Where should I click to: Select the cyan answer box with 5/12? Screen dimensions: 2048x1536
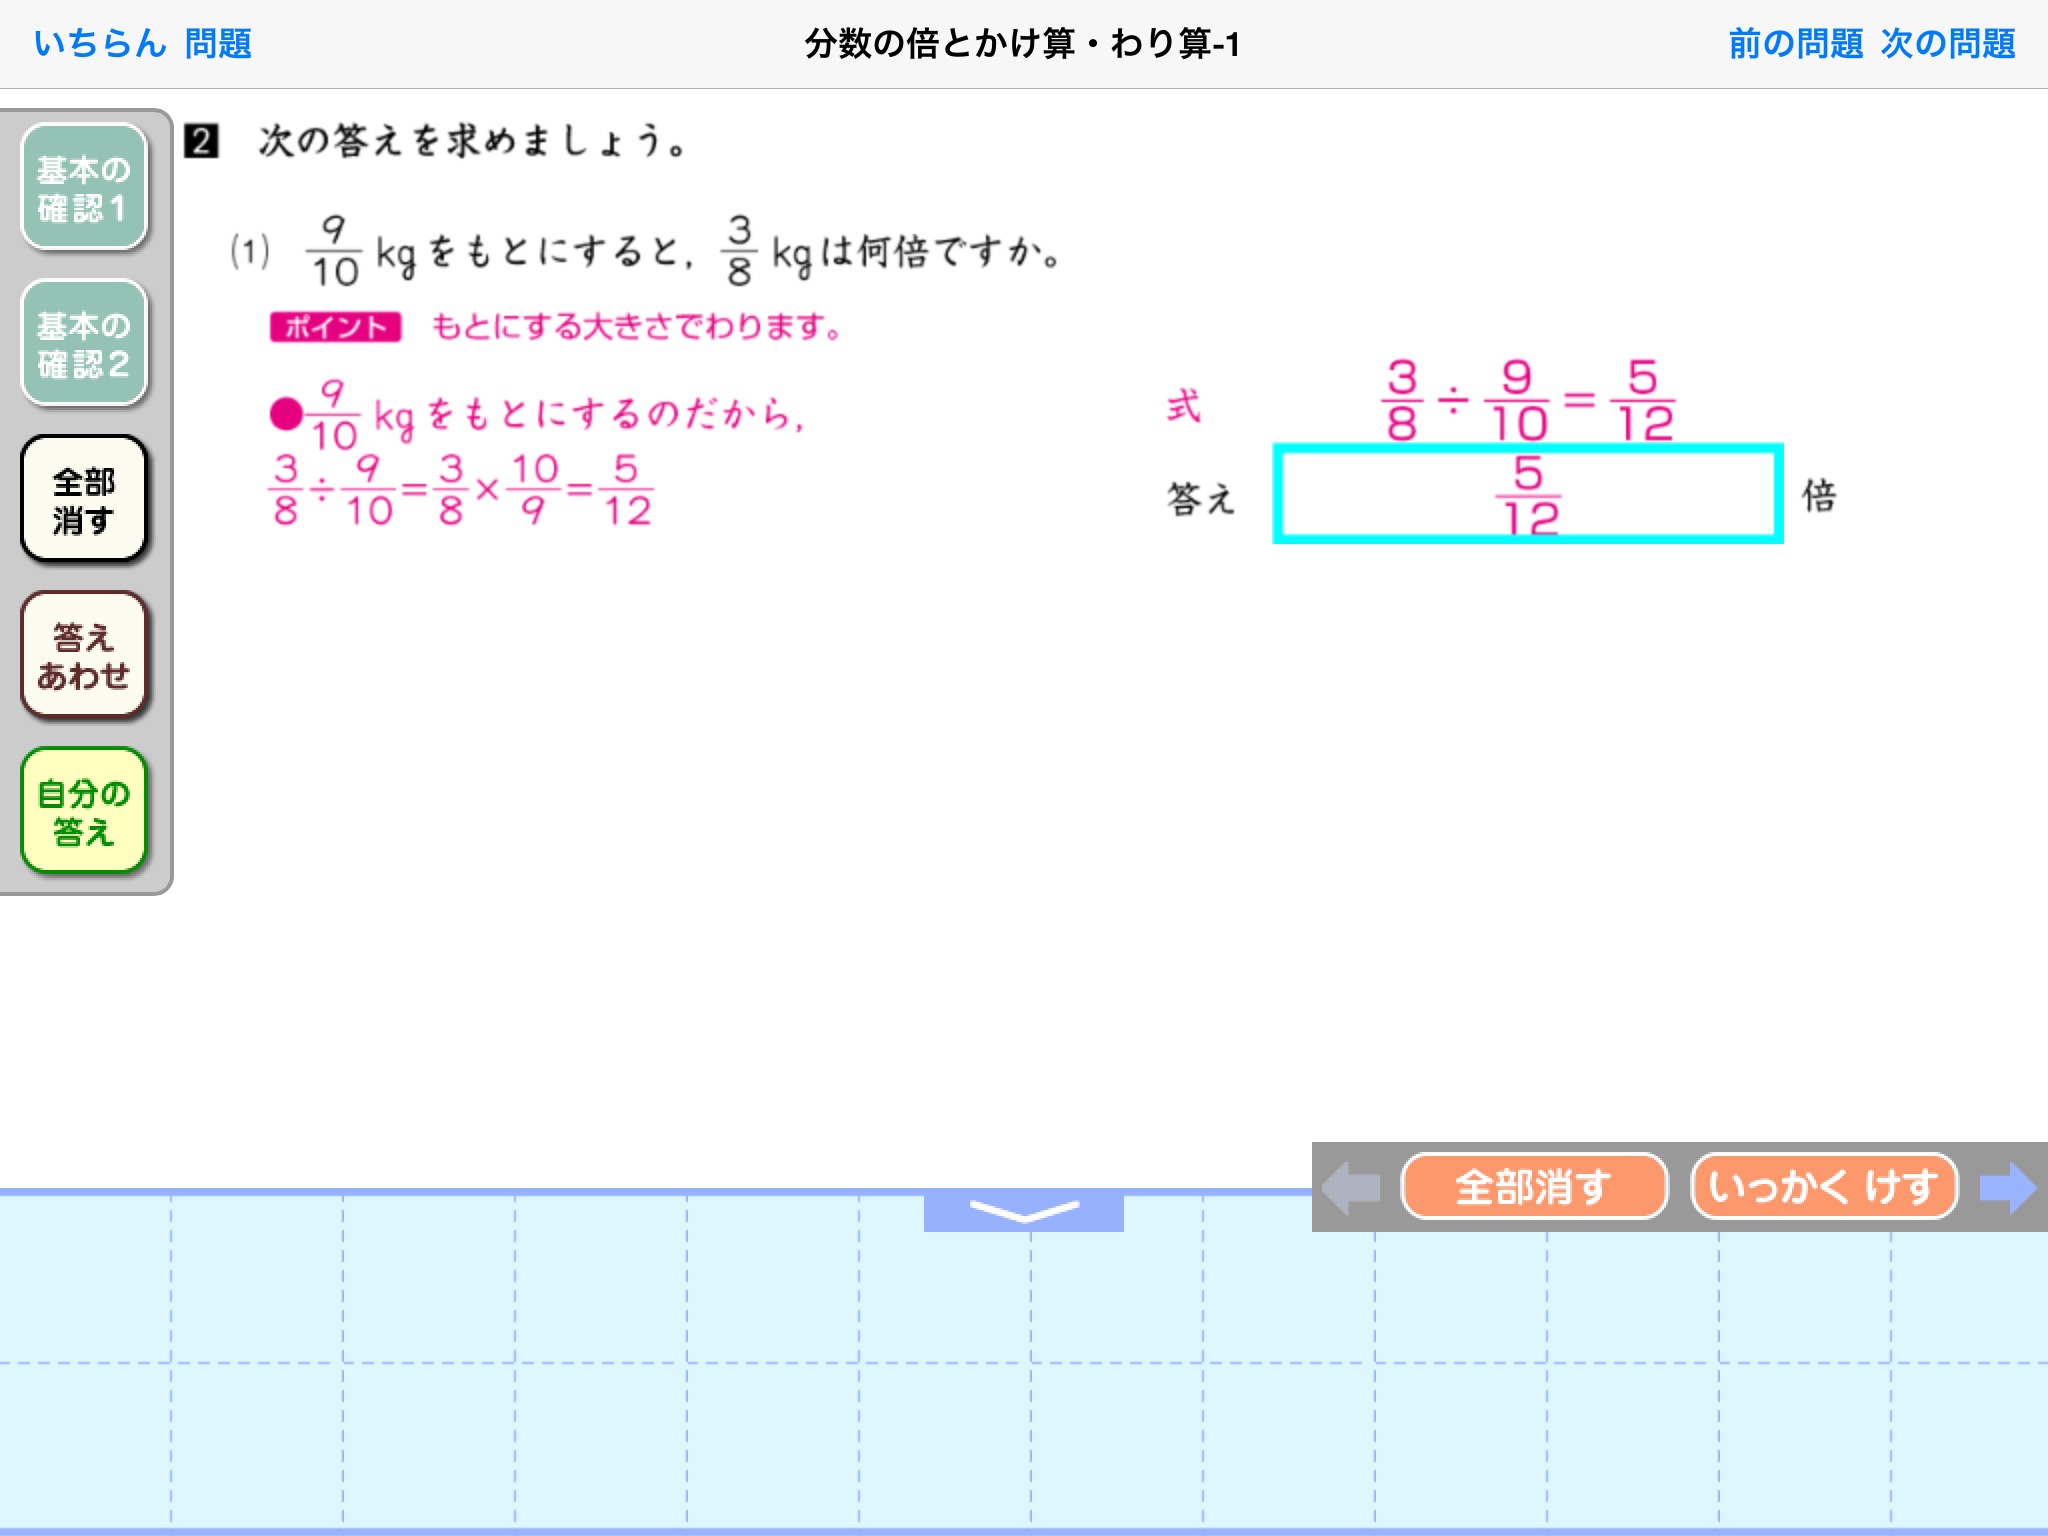(x=1528, y=494)
